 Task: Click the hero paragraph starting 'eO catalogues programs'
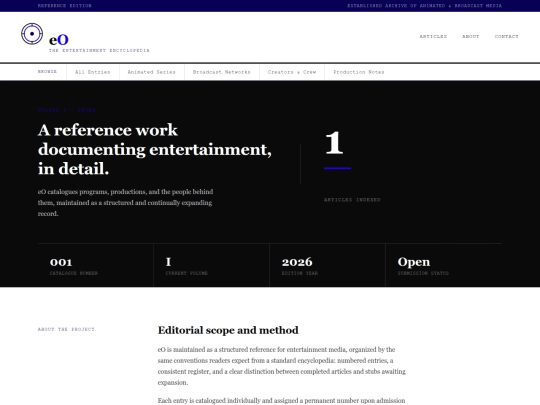tap(125, 202)
